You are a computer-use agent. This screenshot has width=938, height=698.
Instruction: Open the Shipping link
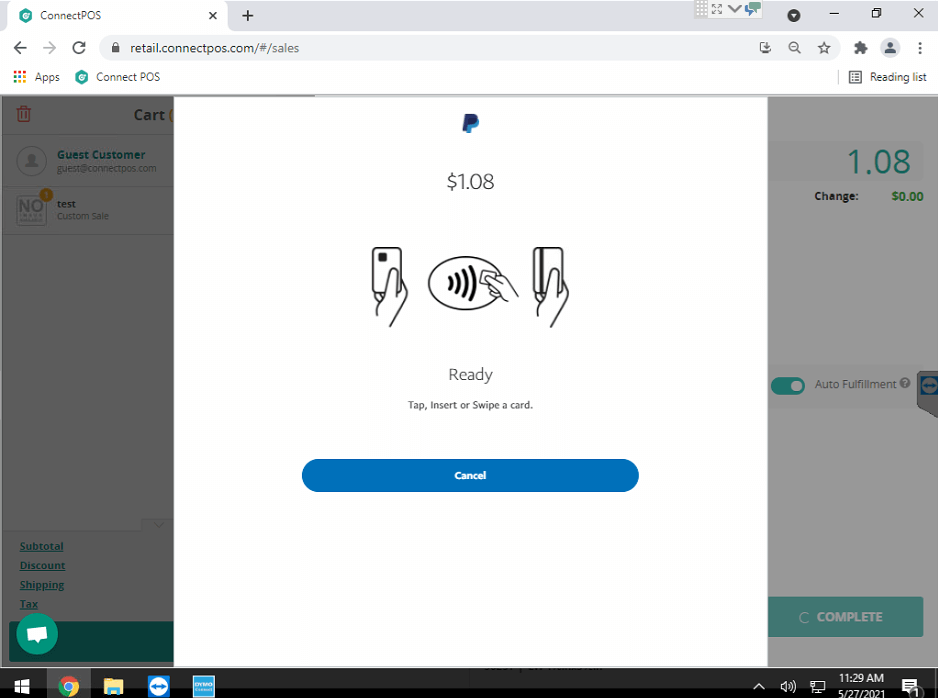[x=42, y=585]
